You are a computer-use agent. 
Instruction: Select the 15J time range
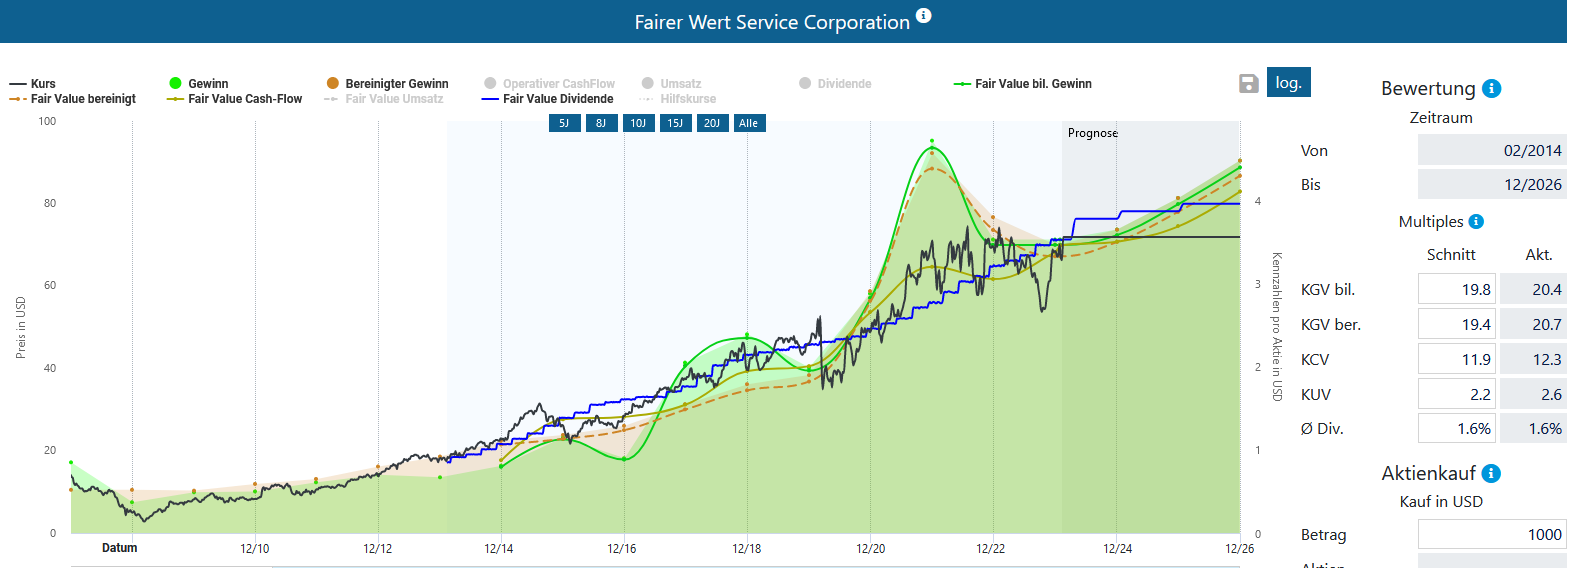[x=675, y=123]
